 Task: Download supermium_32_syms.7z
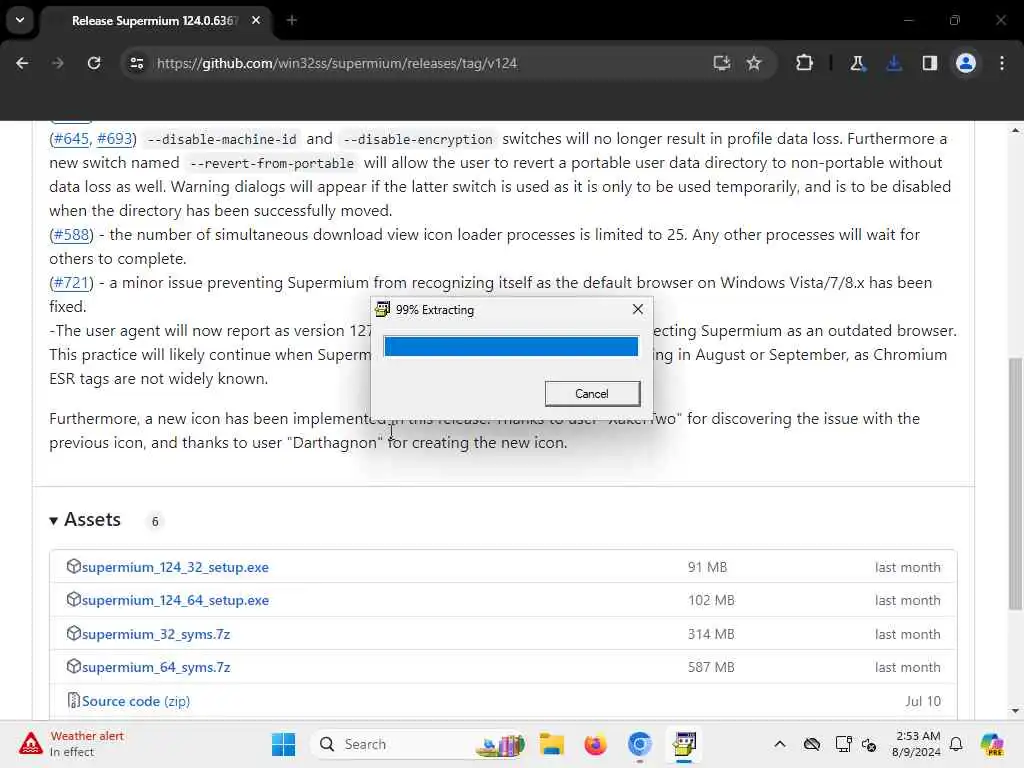[x=156, y=635]
